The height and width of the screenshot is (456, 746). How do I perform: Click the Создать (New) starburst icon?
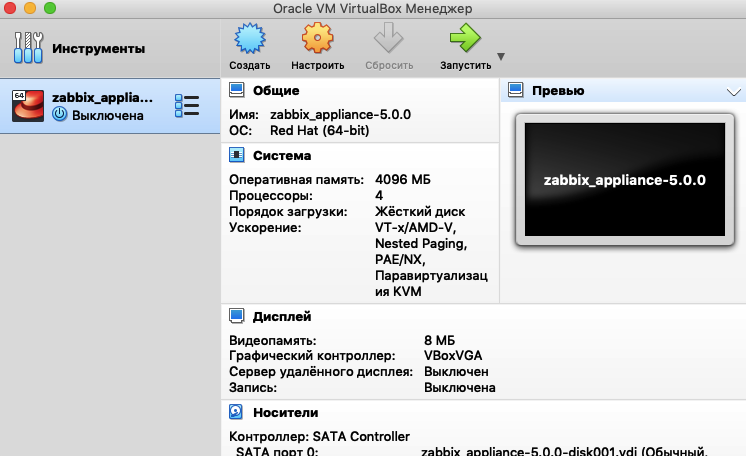[250, 38]
